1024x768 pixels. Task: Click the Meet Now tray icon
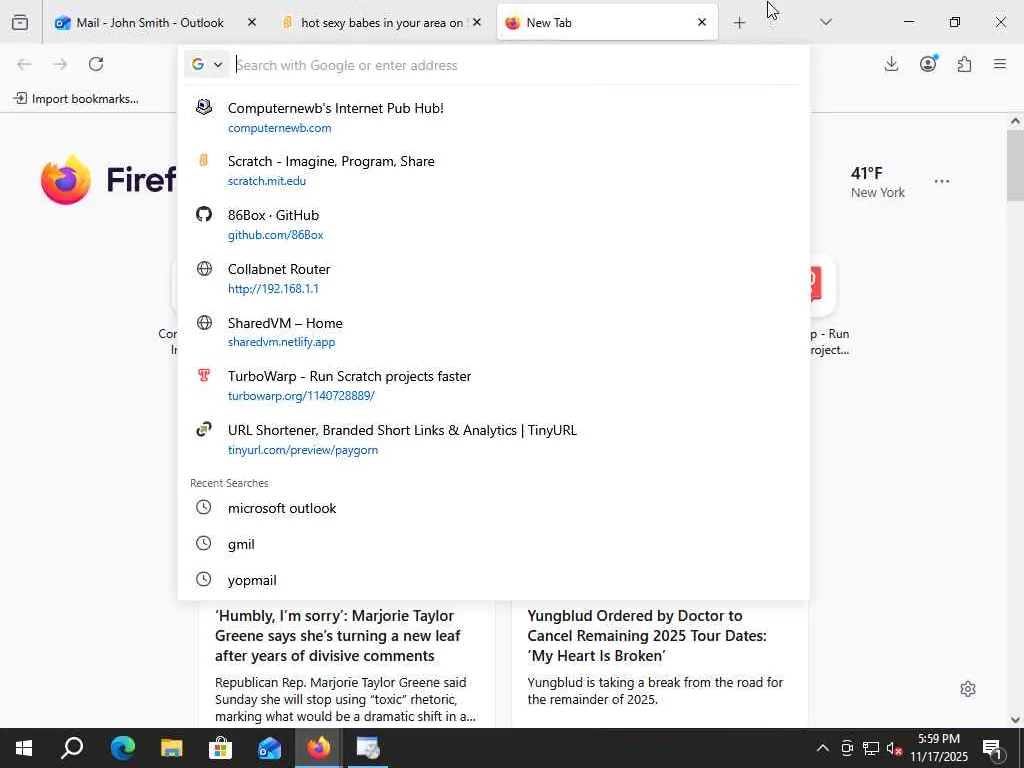point(847,748)
